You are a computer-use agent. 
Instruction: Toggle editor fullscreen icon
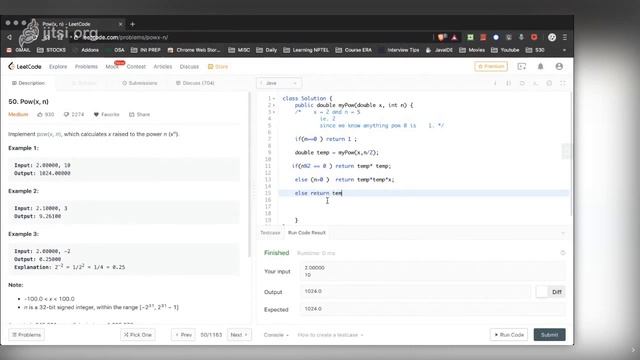[563, 83]
